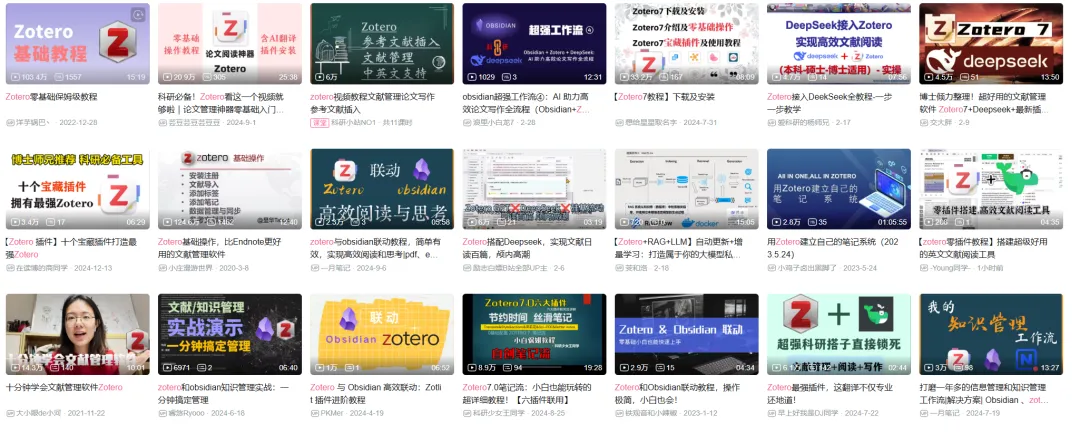Screen dimensions: 1080x433
Task: Open the Zotero 7 deepseek red thumbnail
Action: tap(991, 43)
